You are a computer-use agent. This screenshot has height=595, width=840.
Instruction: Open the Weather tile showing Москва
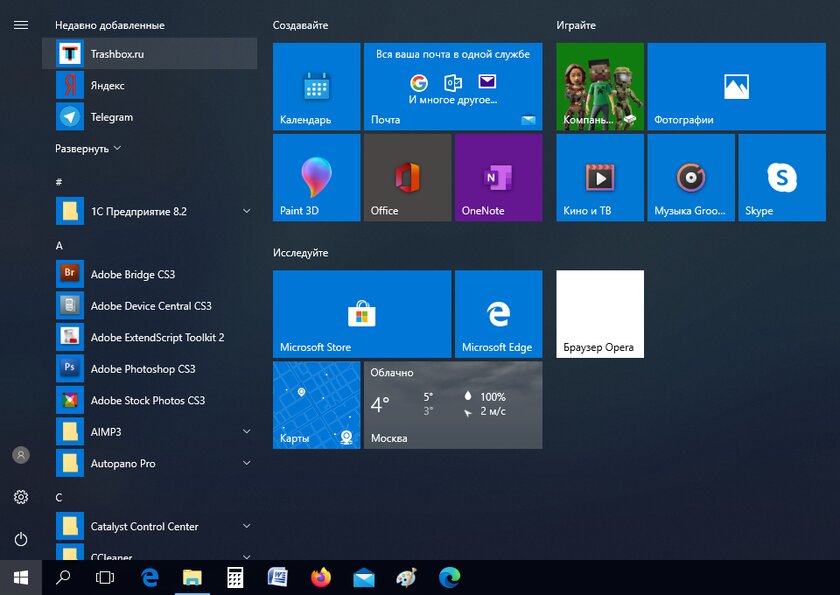[x=453, y=405]
